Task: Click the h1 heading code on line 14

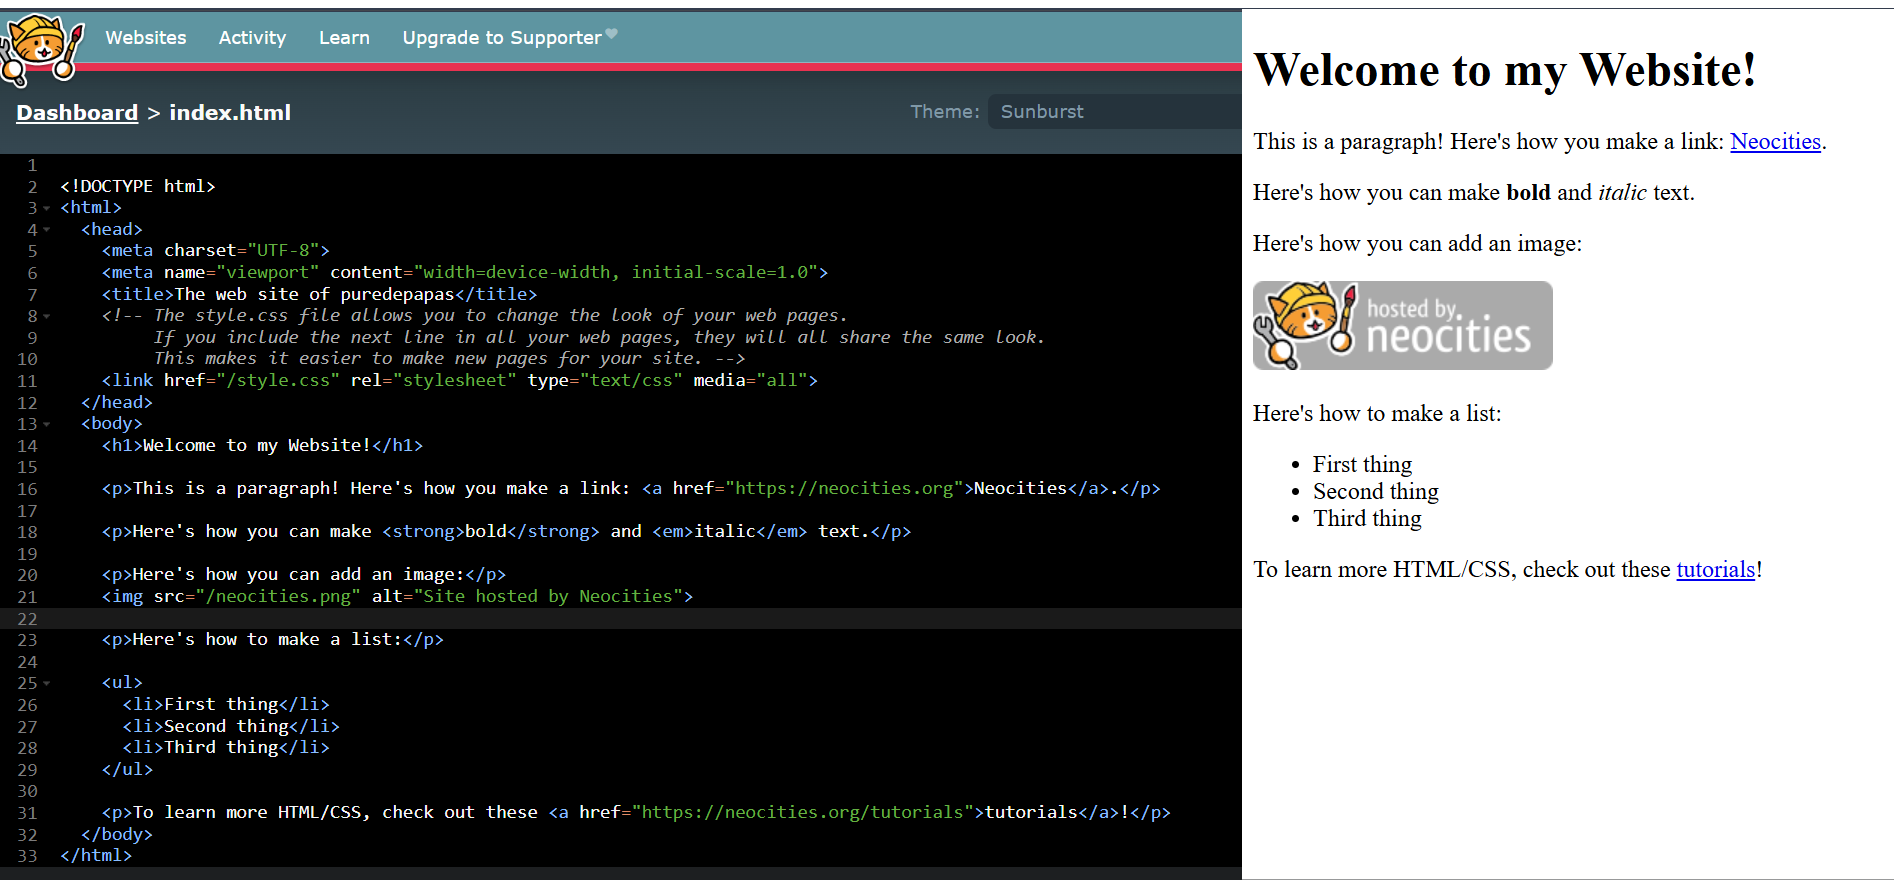Action: tap(262, 446)
